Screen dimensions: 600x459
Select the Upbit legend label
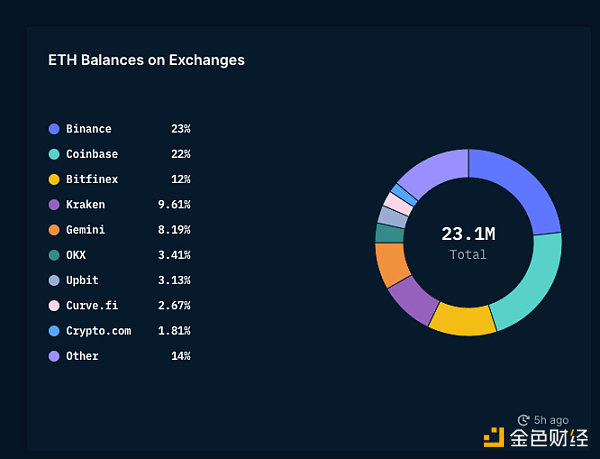[82, 280]
